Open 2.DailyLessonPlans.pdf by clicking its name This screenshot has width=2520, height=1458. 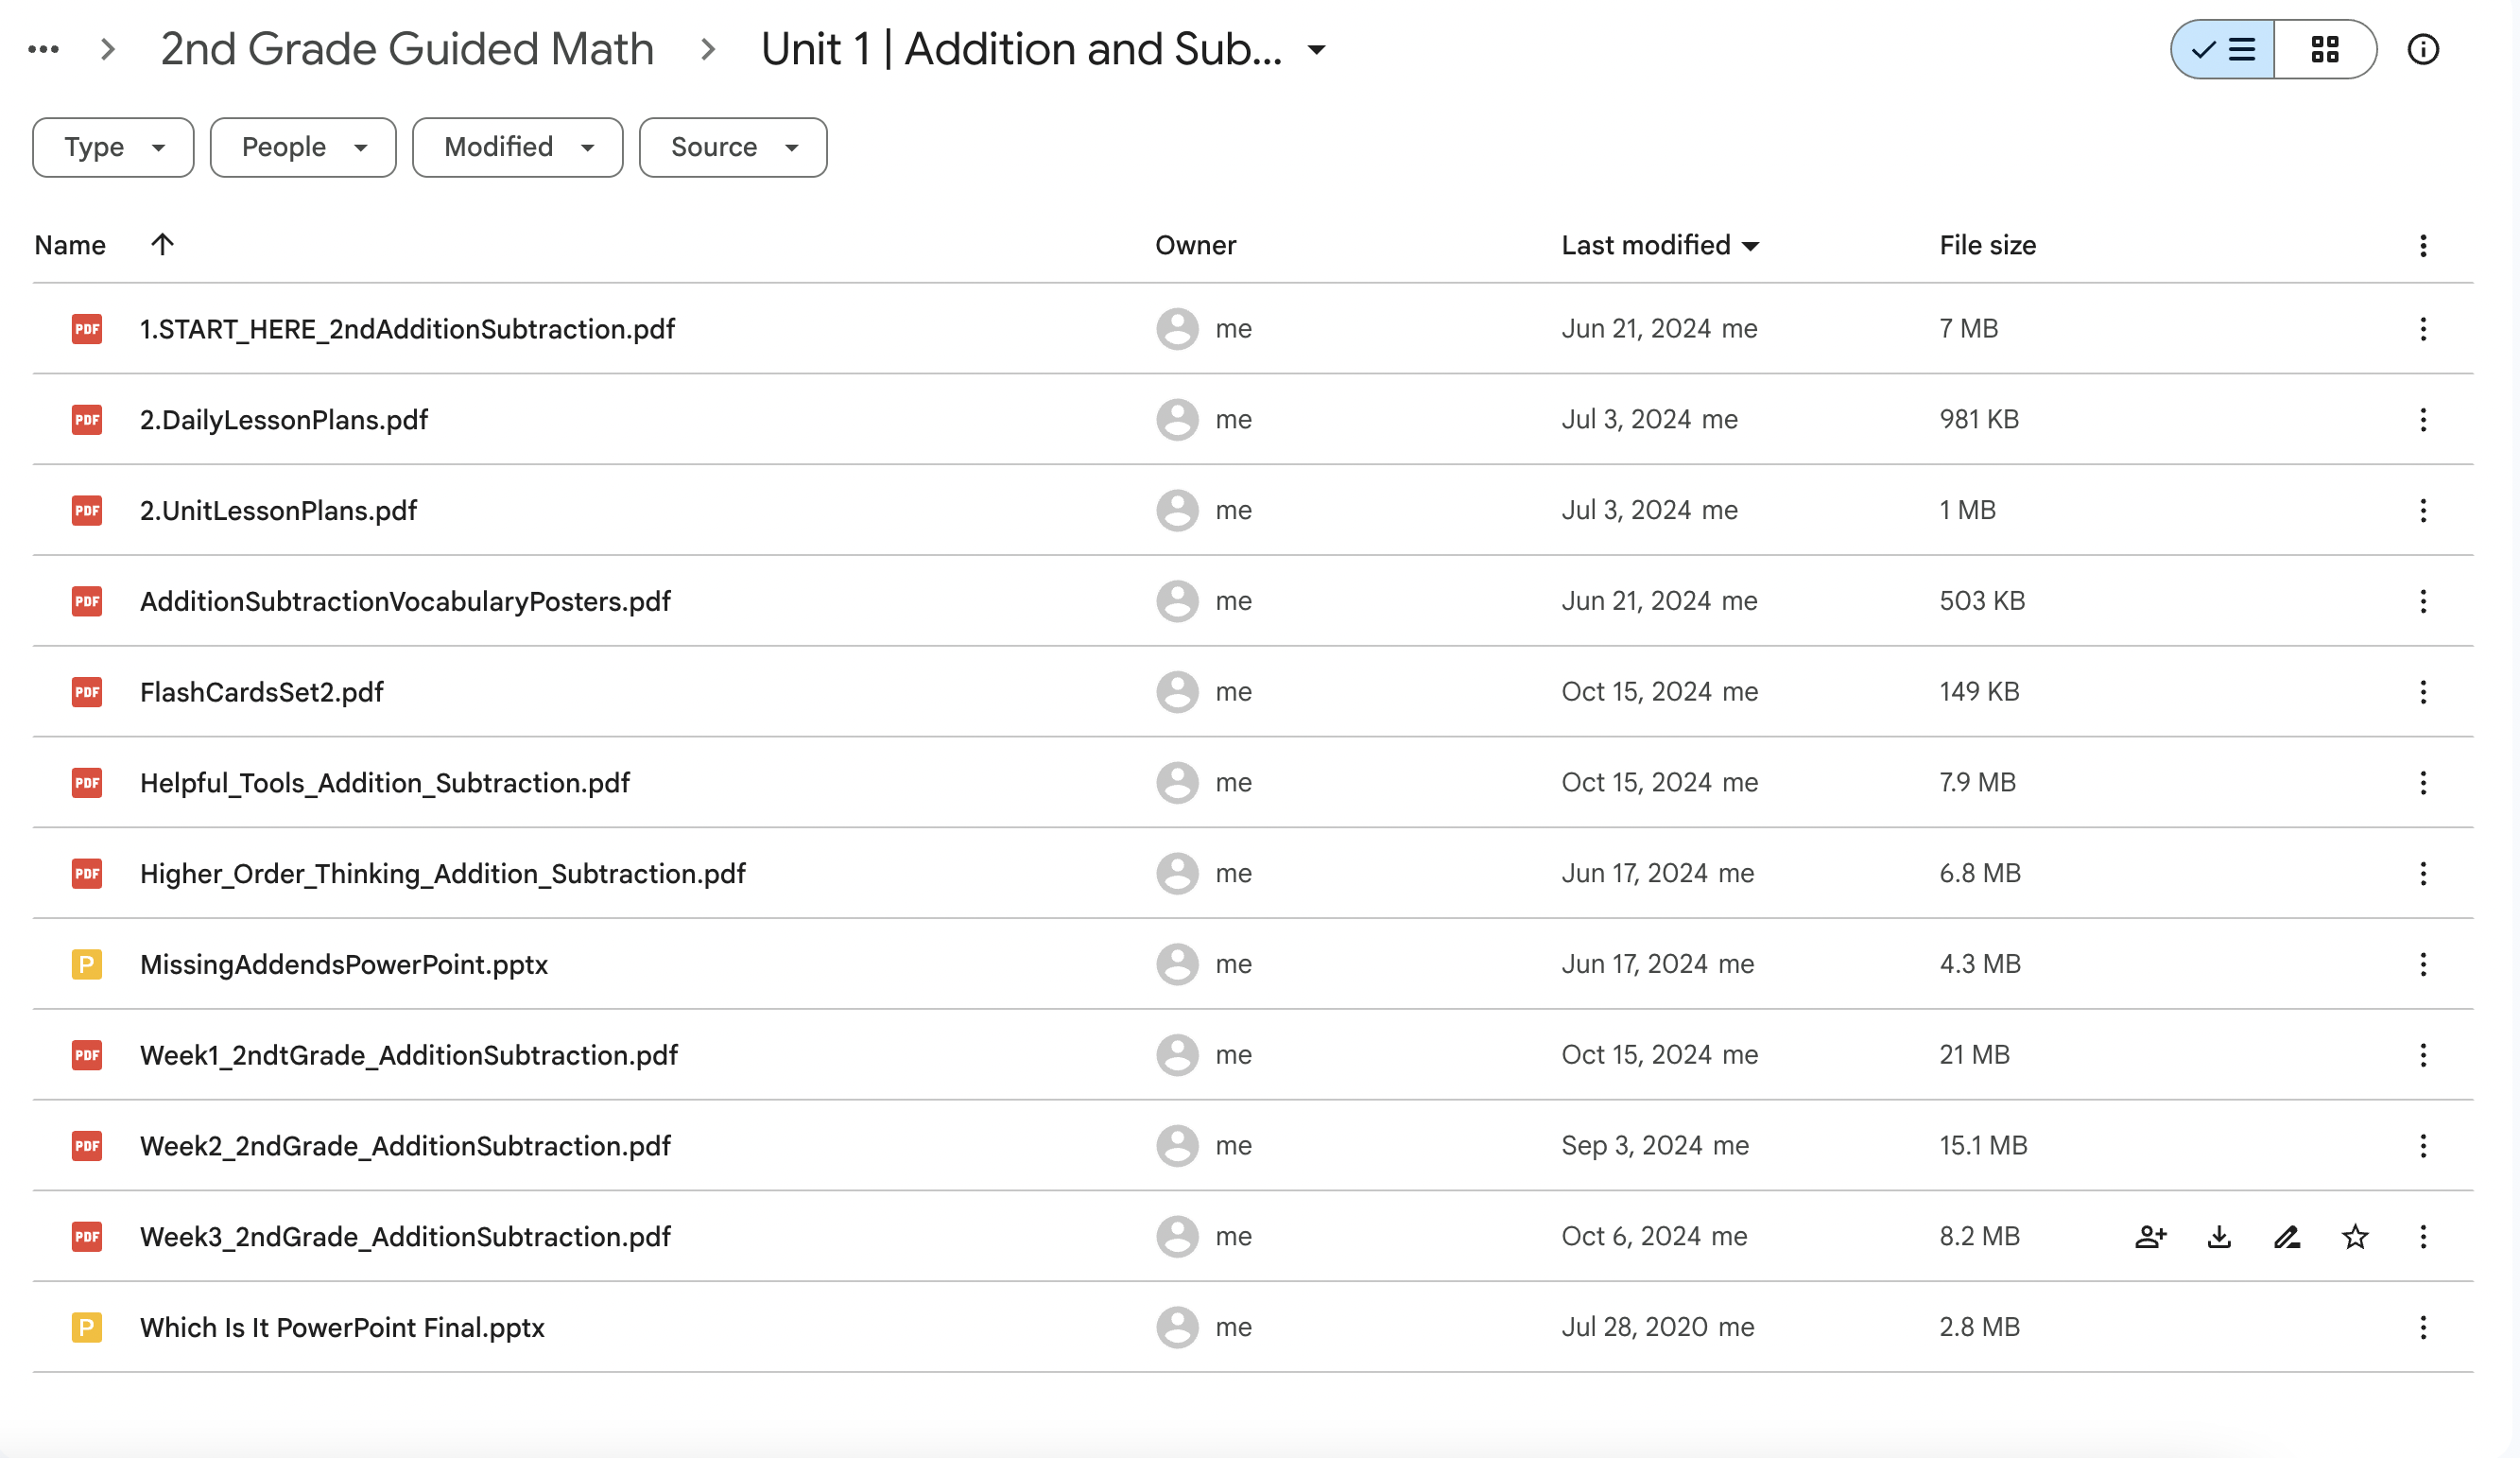click(x=284, y=420)
